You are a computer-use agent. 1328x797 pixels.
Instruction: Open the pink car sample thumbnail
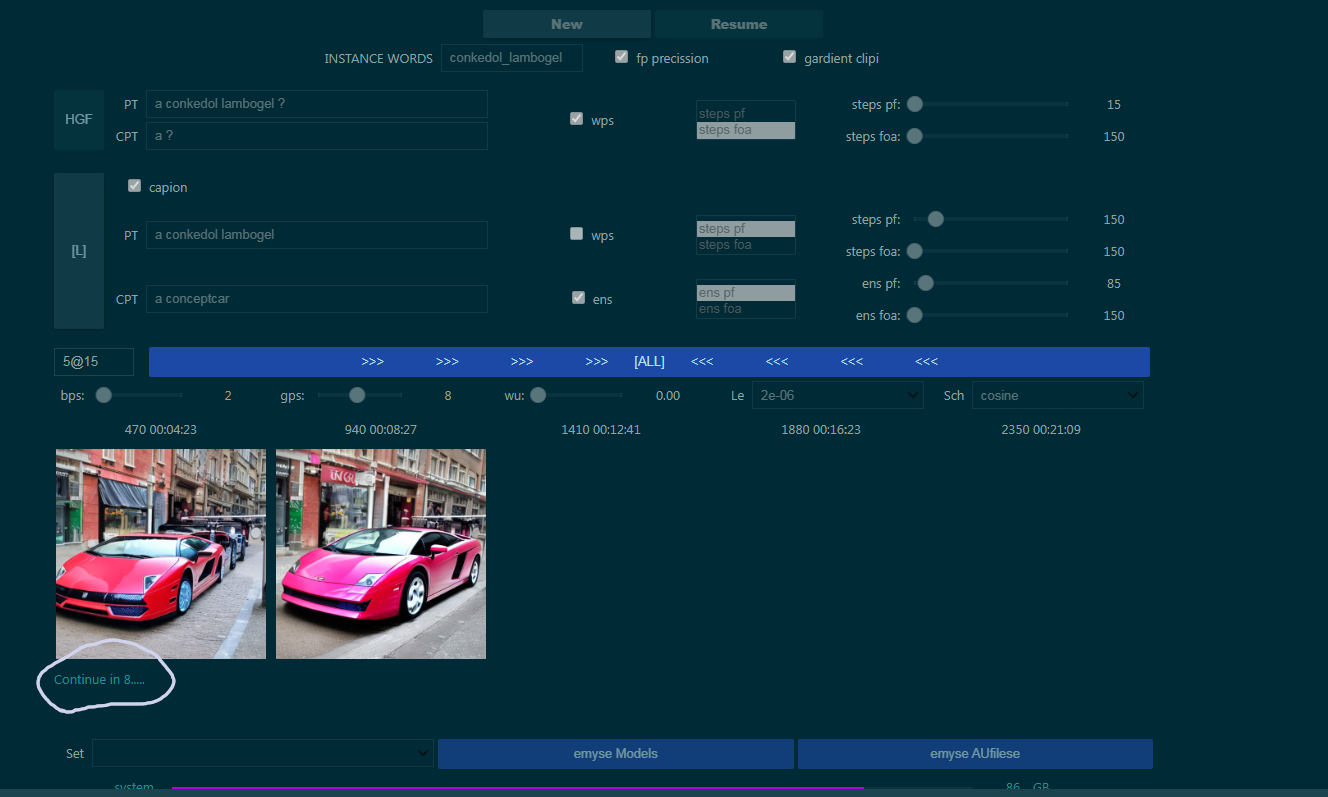[381, 554]
